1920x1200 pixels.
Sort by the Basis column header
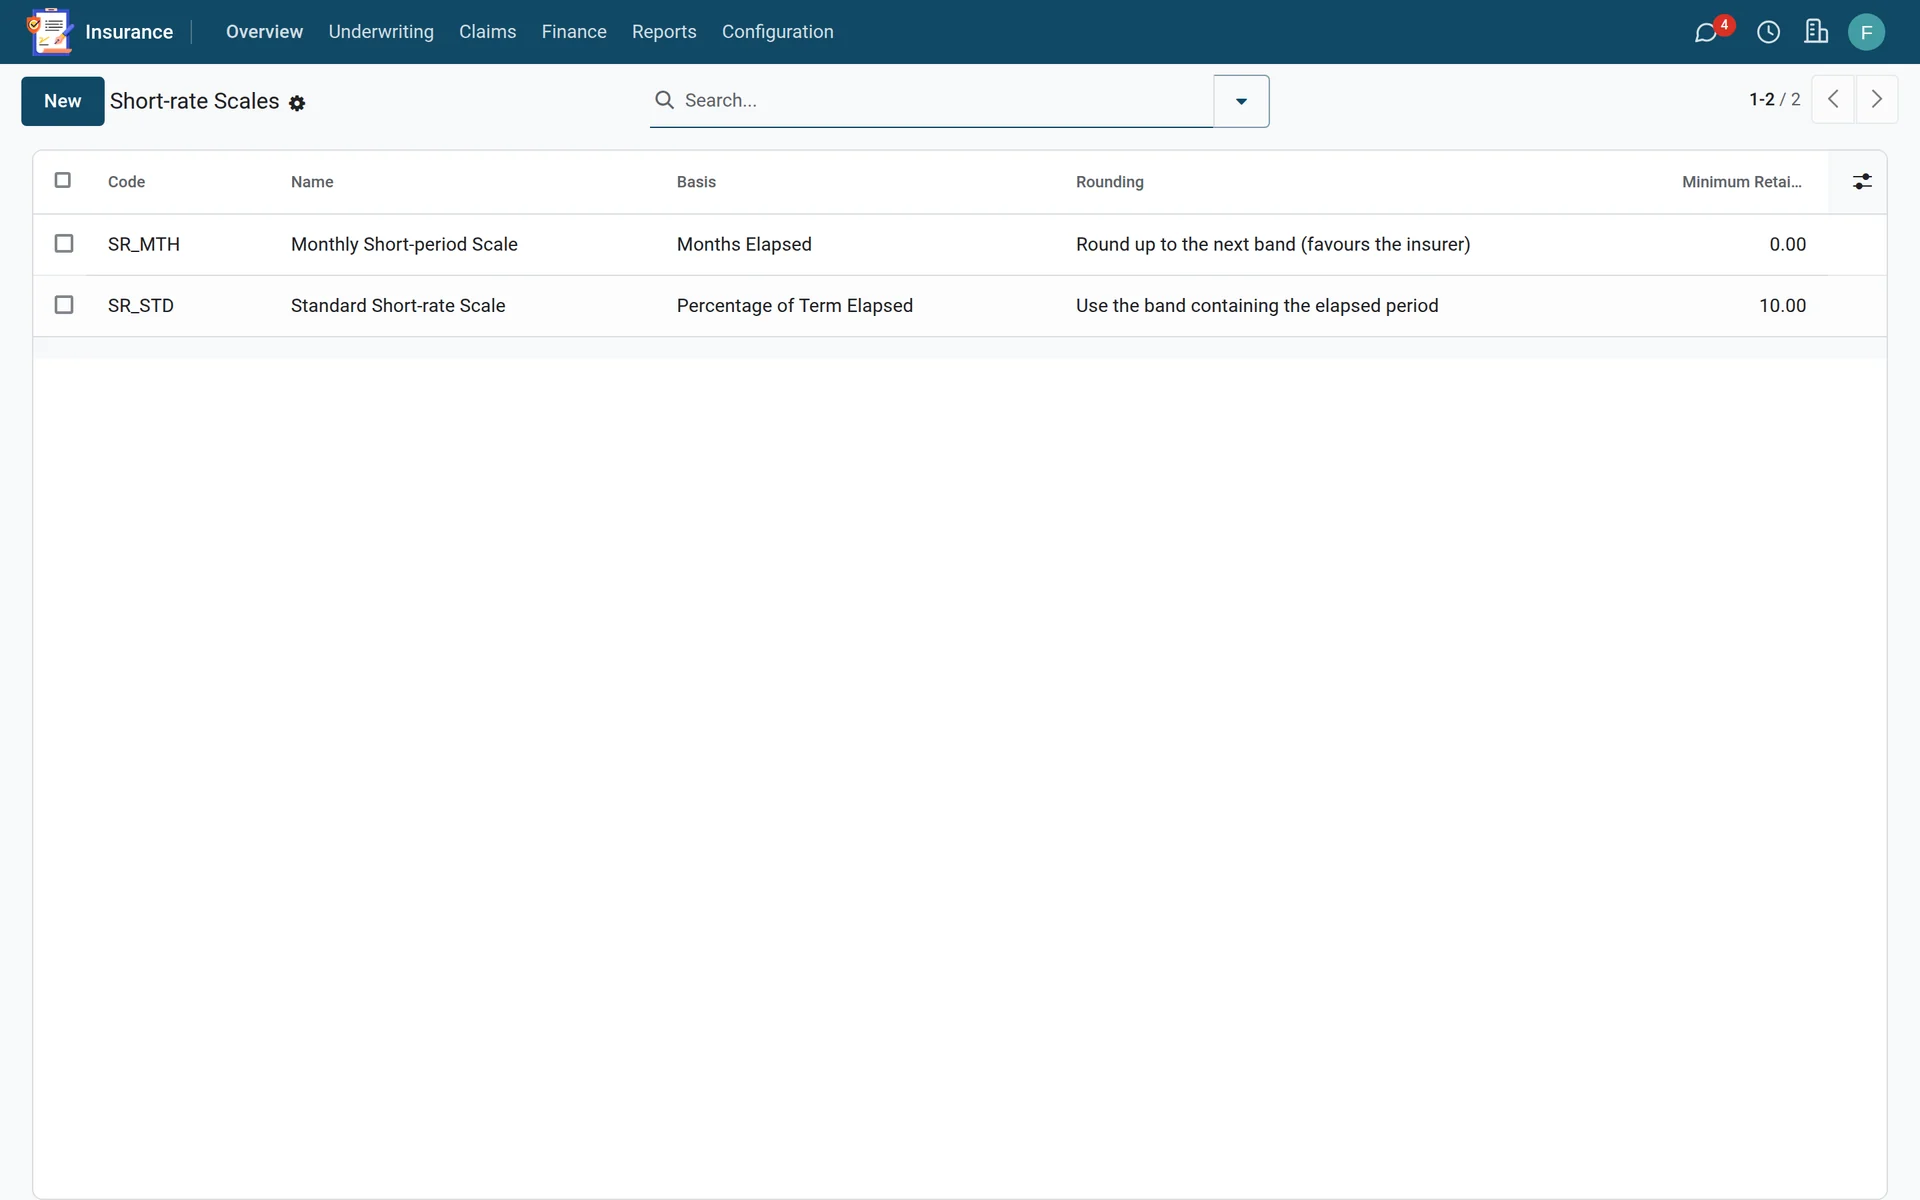696,182
